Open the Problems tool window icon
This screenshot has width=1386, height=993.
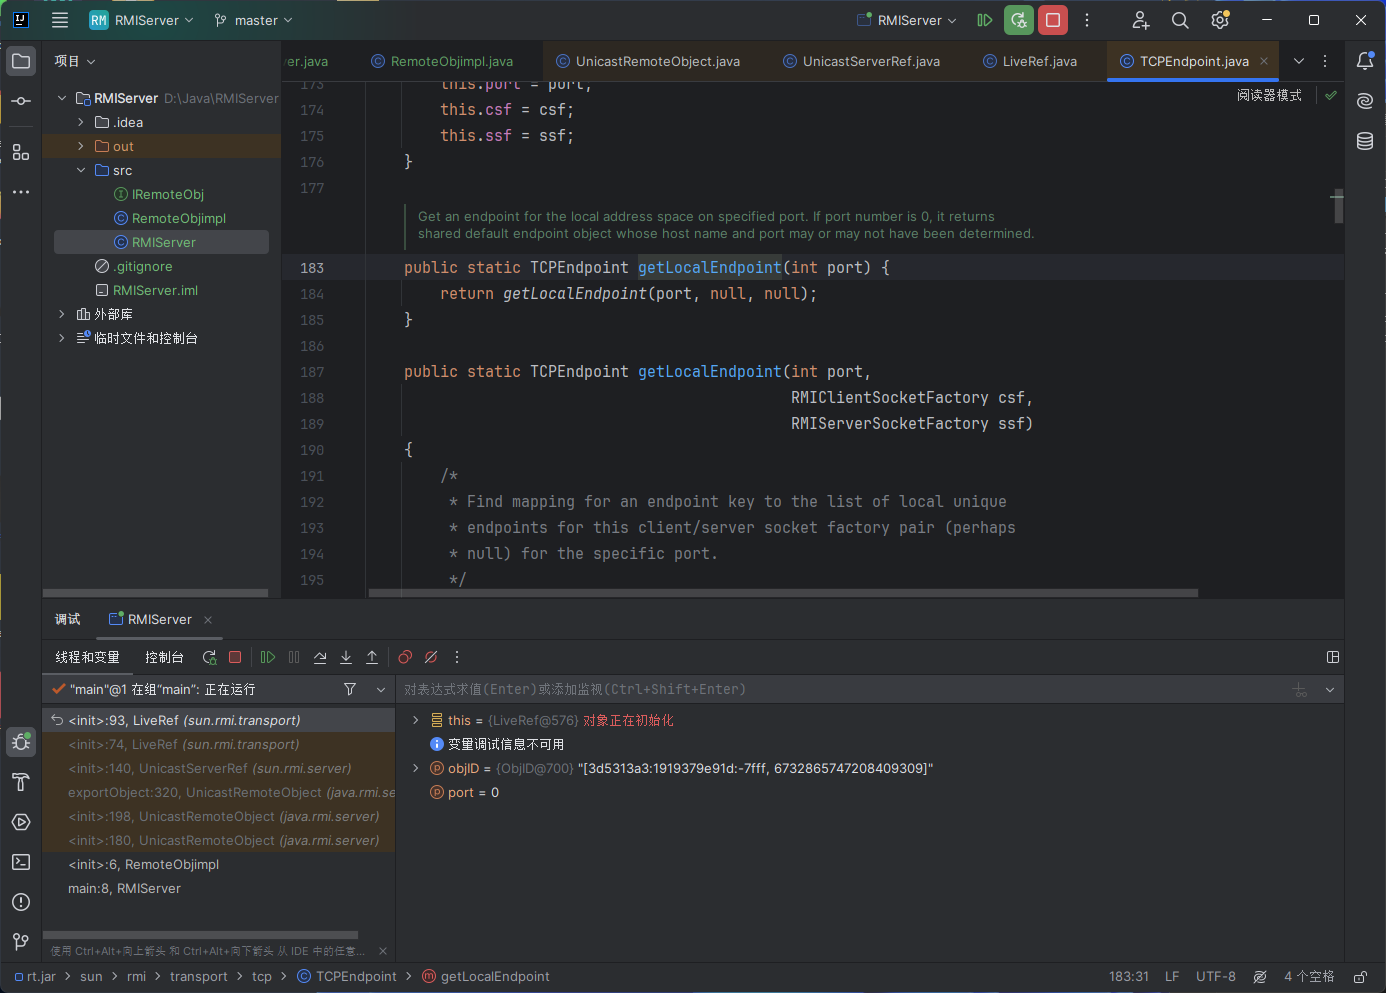(21, 902)
